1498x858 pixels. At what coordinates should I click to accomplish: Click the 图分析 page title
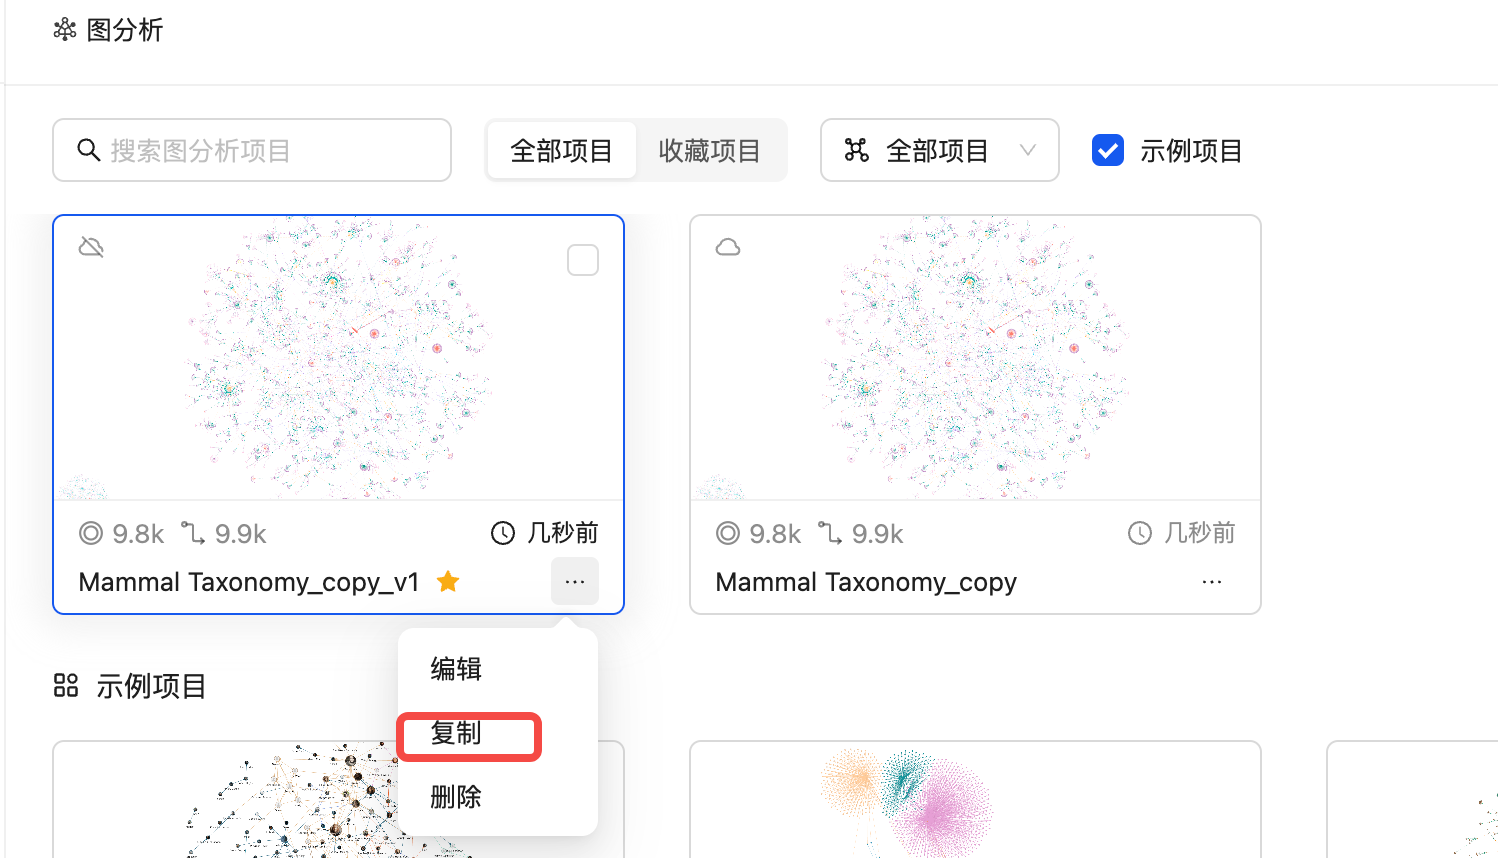click(125, 30)
